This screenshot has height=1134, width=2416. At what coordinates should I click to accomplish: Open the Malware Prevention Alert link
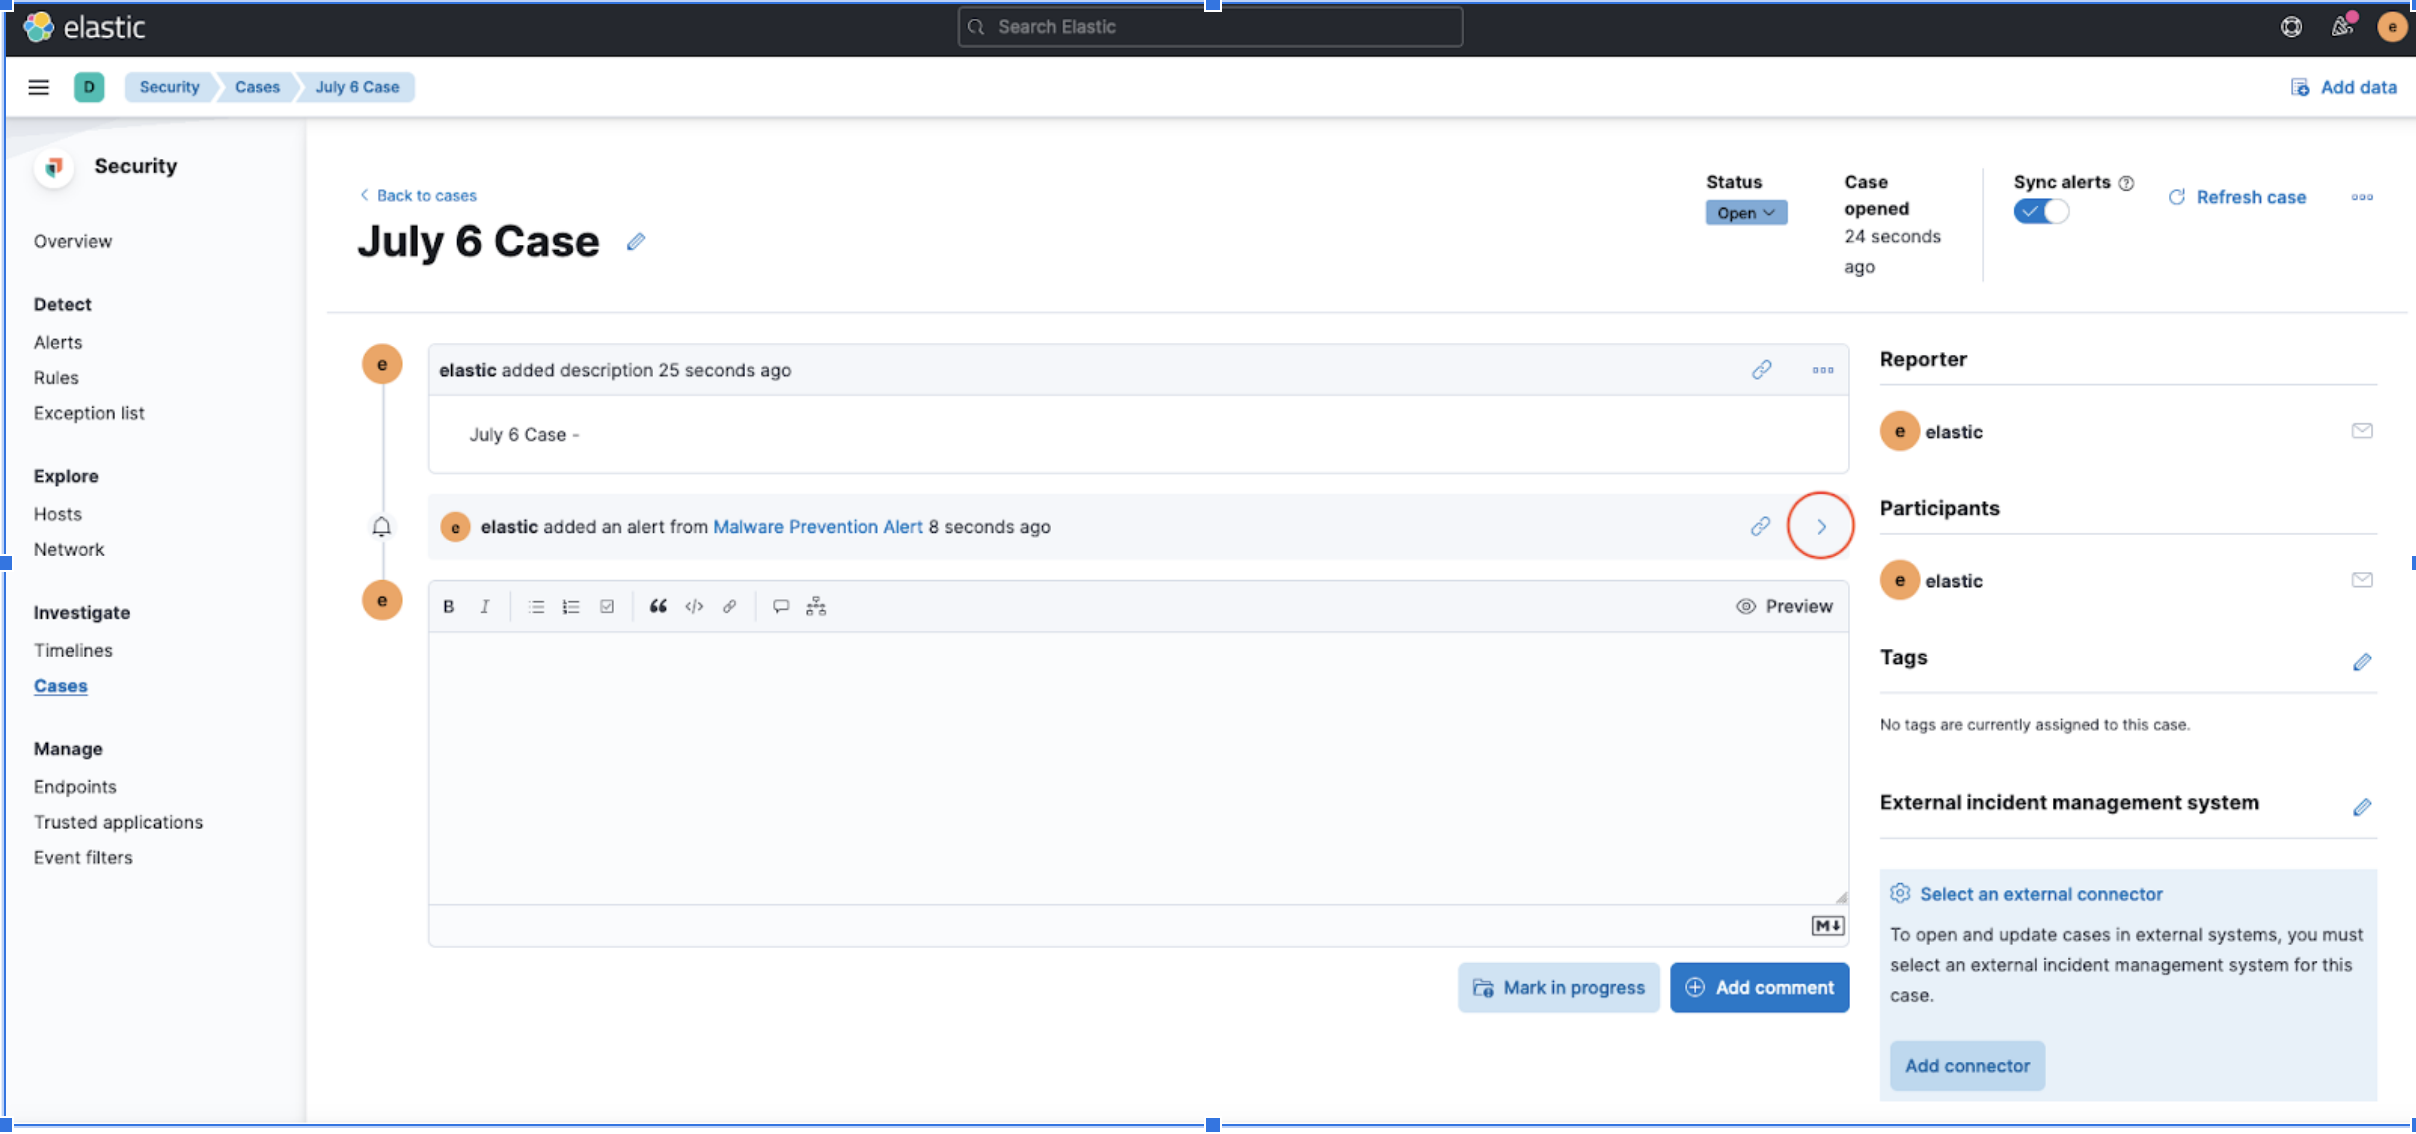[817, 526]
